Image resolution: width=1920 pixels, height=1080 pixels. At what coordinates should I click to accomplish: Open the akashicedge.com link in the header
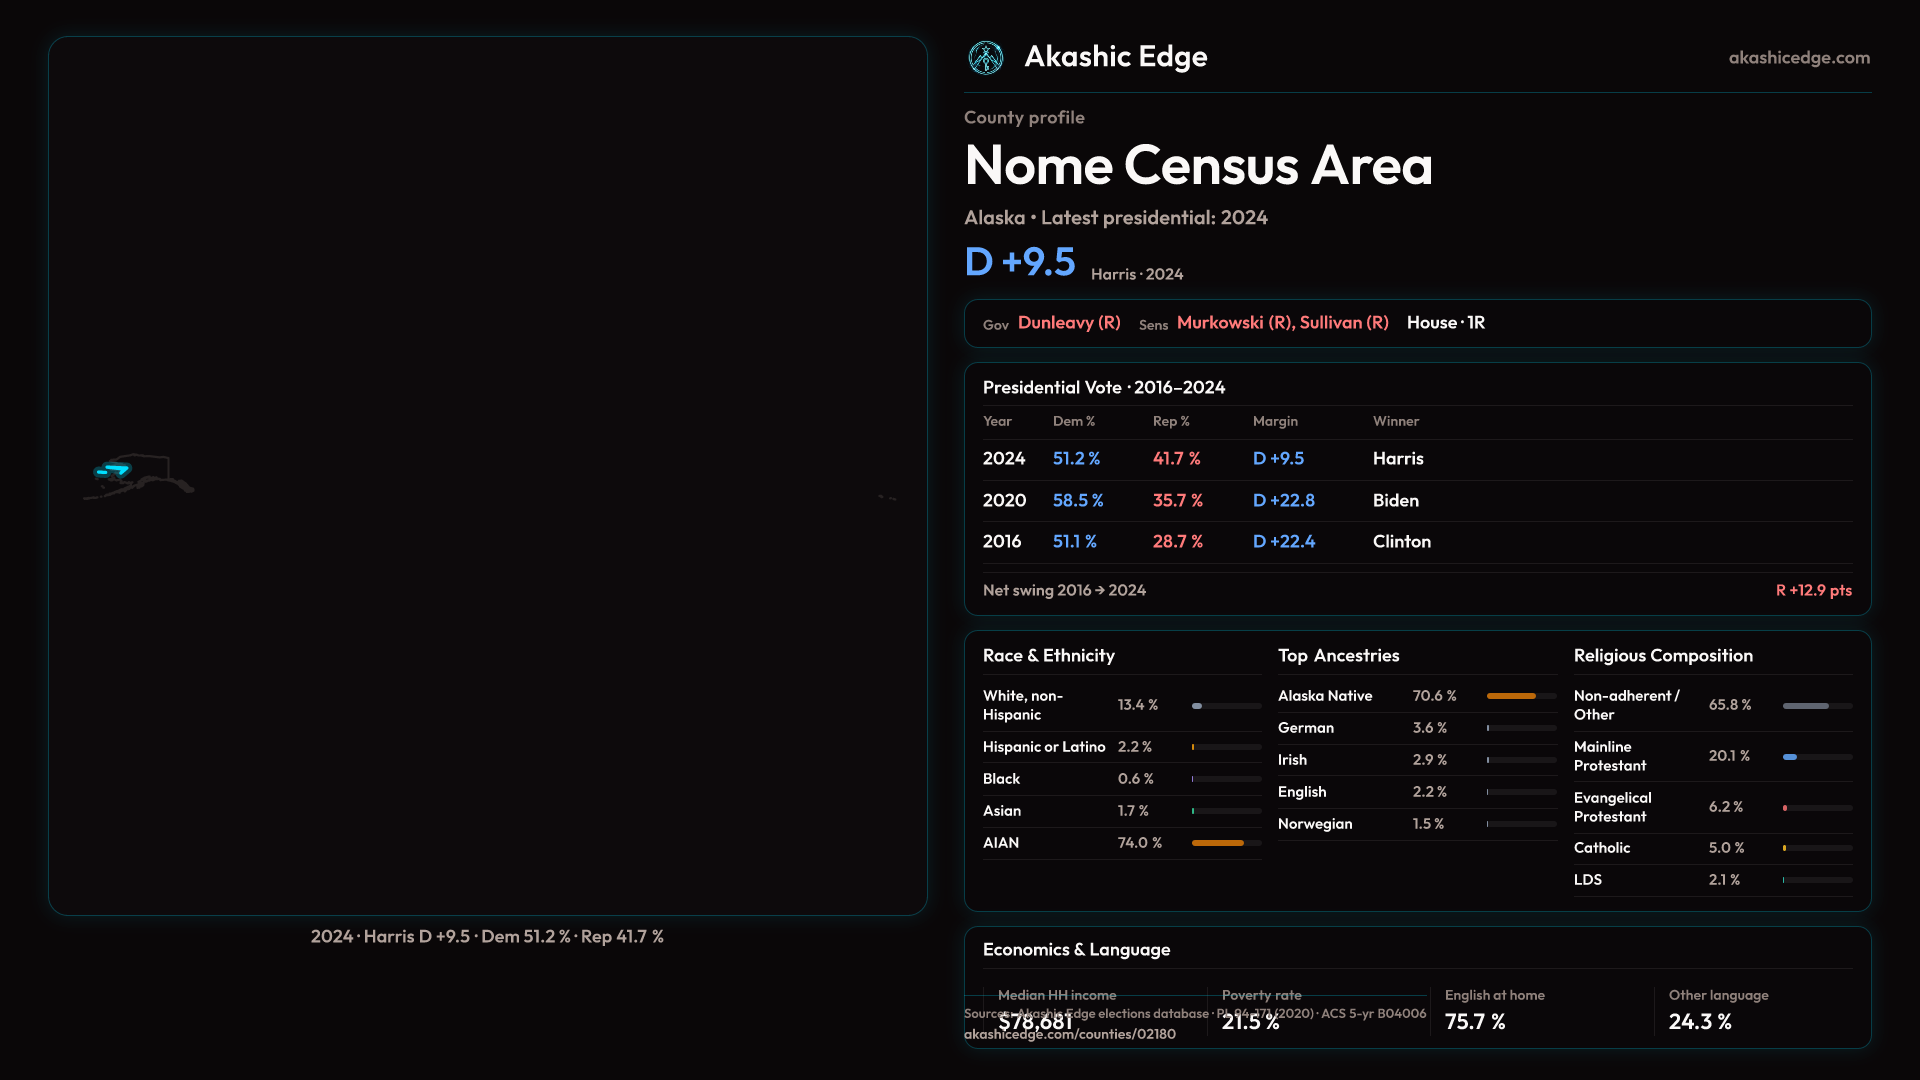(1798, 58)
